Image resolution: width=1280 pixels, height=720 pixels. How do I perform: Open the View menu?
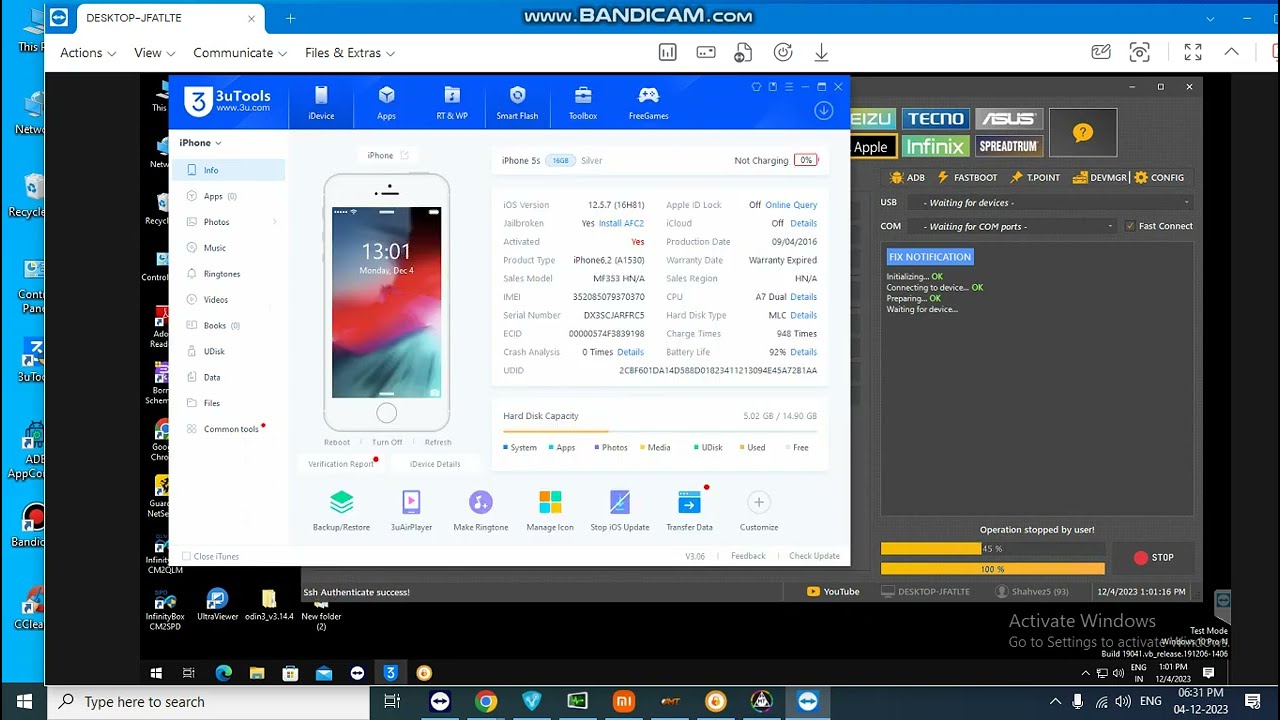click(x=155, y=53)
